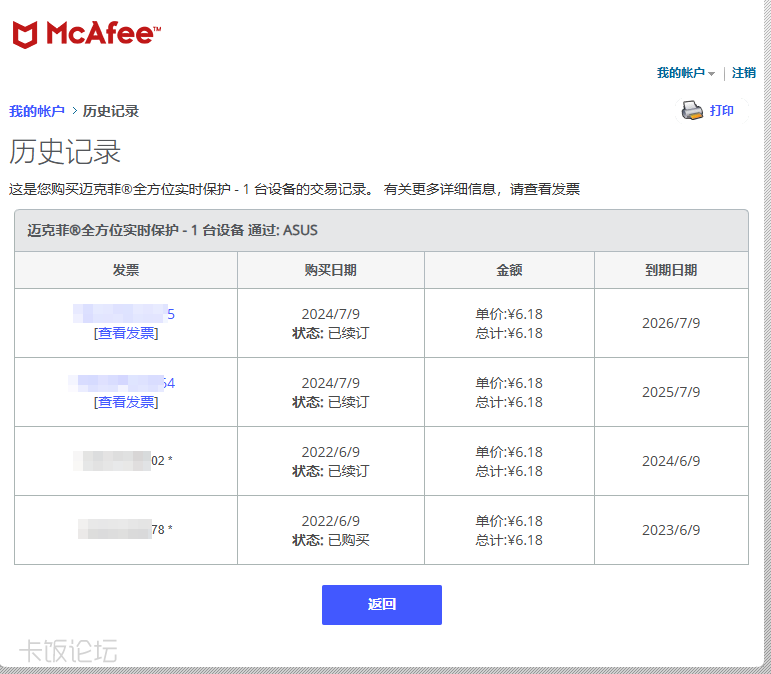
Task: Click invoice number ending in 78 *
Action: tap(125, 529)
